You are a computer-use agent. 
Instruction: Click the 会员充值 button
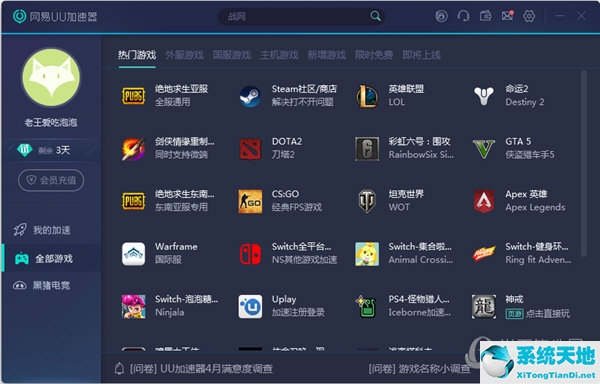click(51, 180)
